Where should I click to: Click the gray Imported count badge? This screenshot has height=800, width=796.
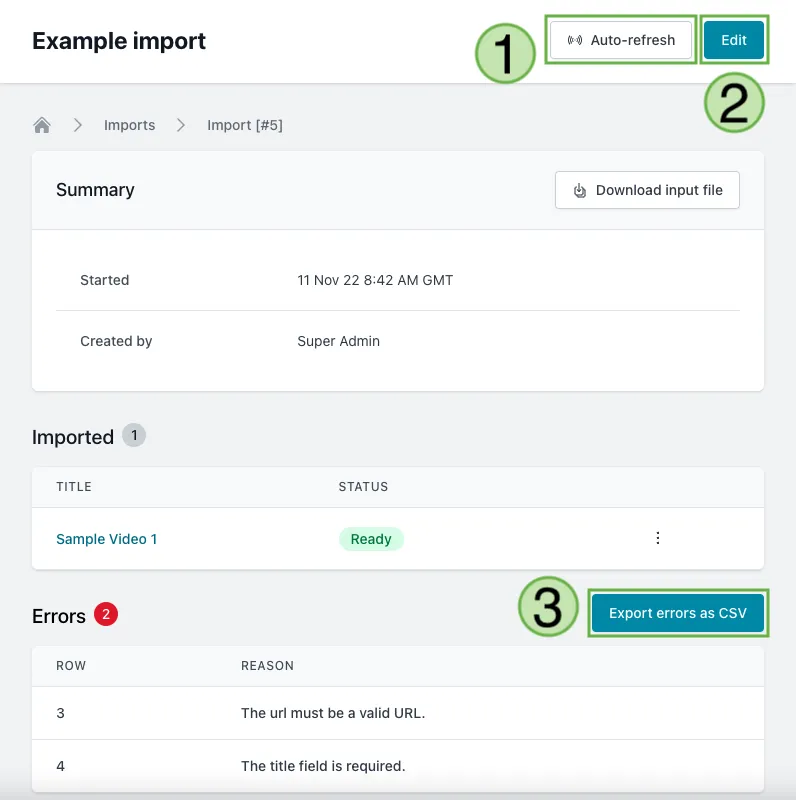click(132, 435)
